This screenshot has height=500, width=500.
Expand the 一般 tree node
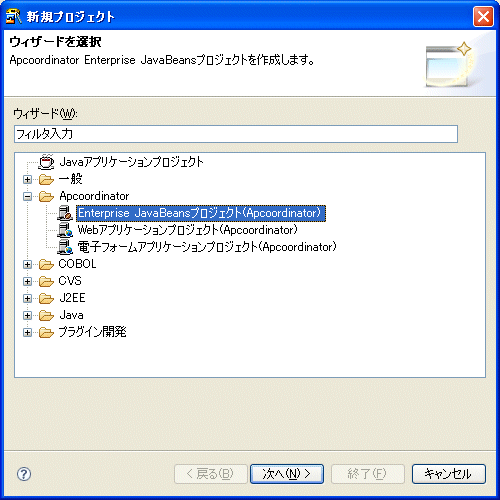point(28,180)
